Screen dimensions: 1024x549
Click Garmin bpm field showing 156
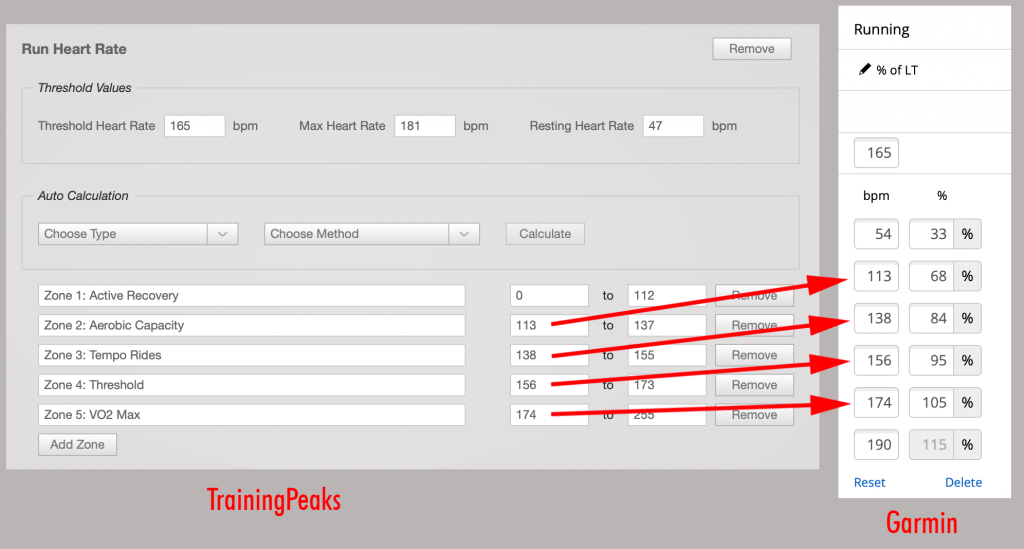(x=876, y=360)
